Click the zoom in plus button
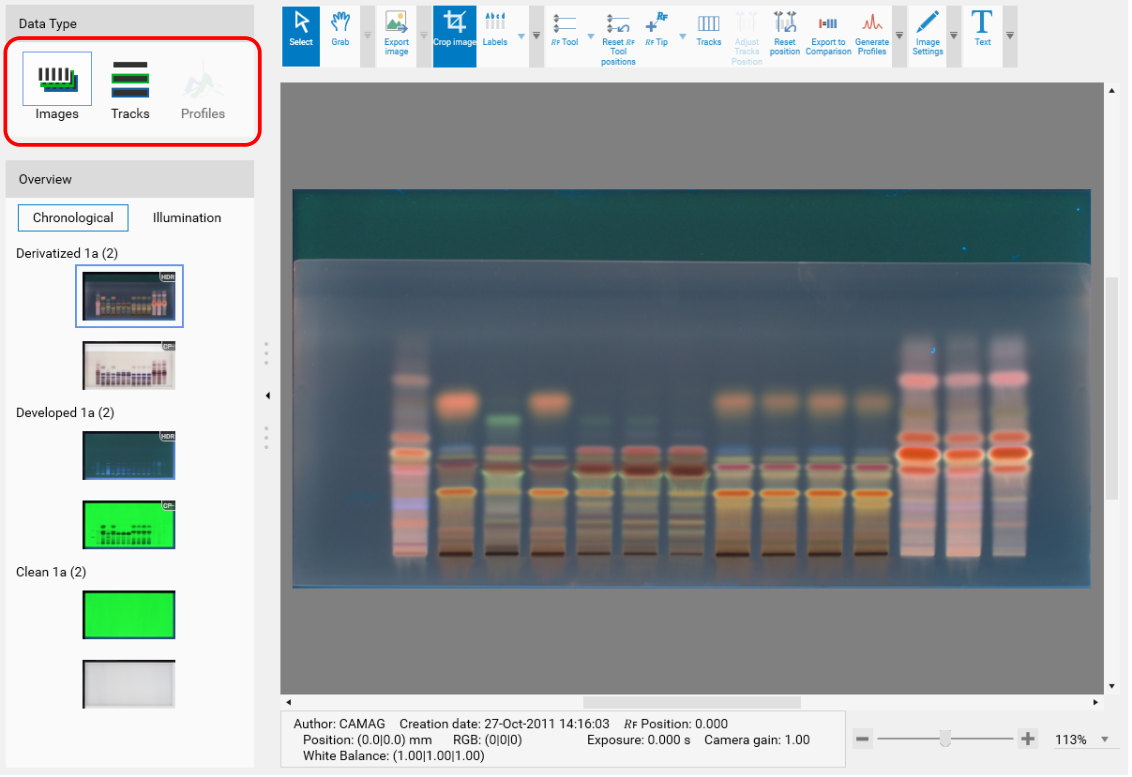Screen dimensions: 1132x777 tap(1027, 739)
